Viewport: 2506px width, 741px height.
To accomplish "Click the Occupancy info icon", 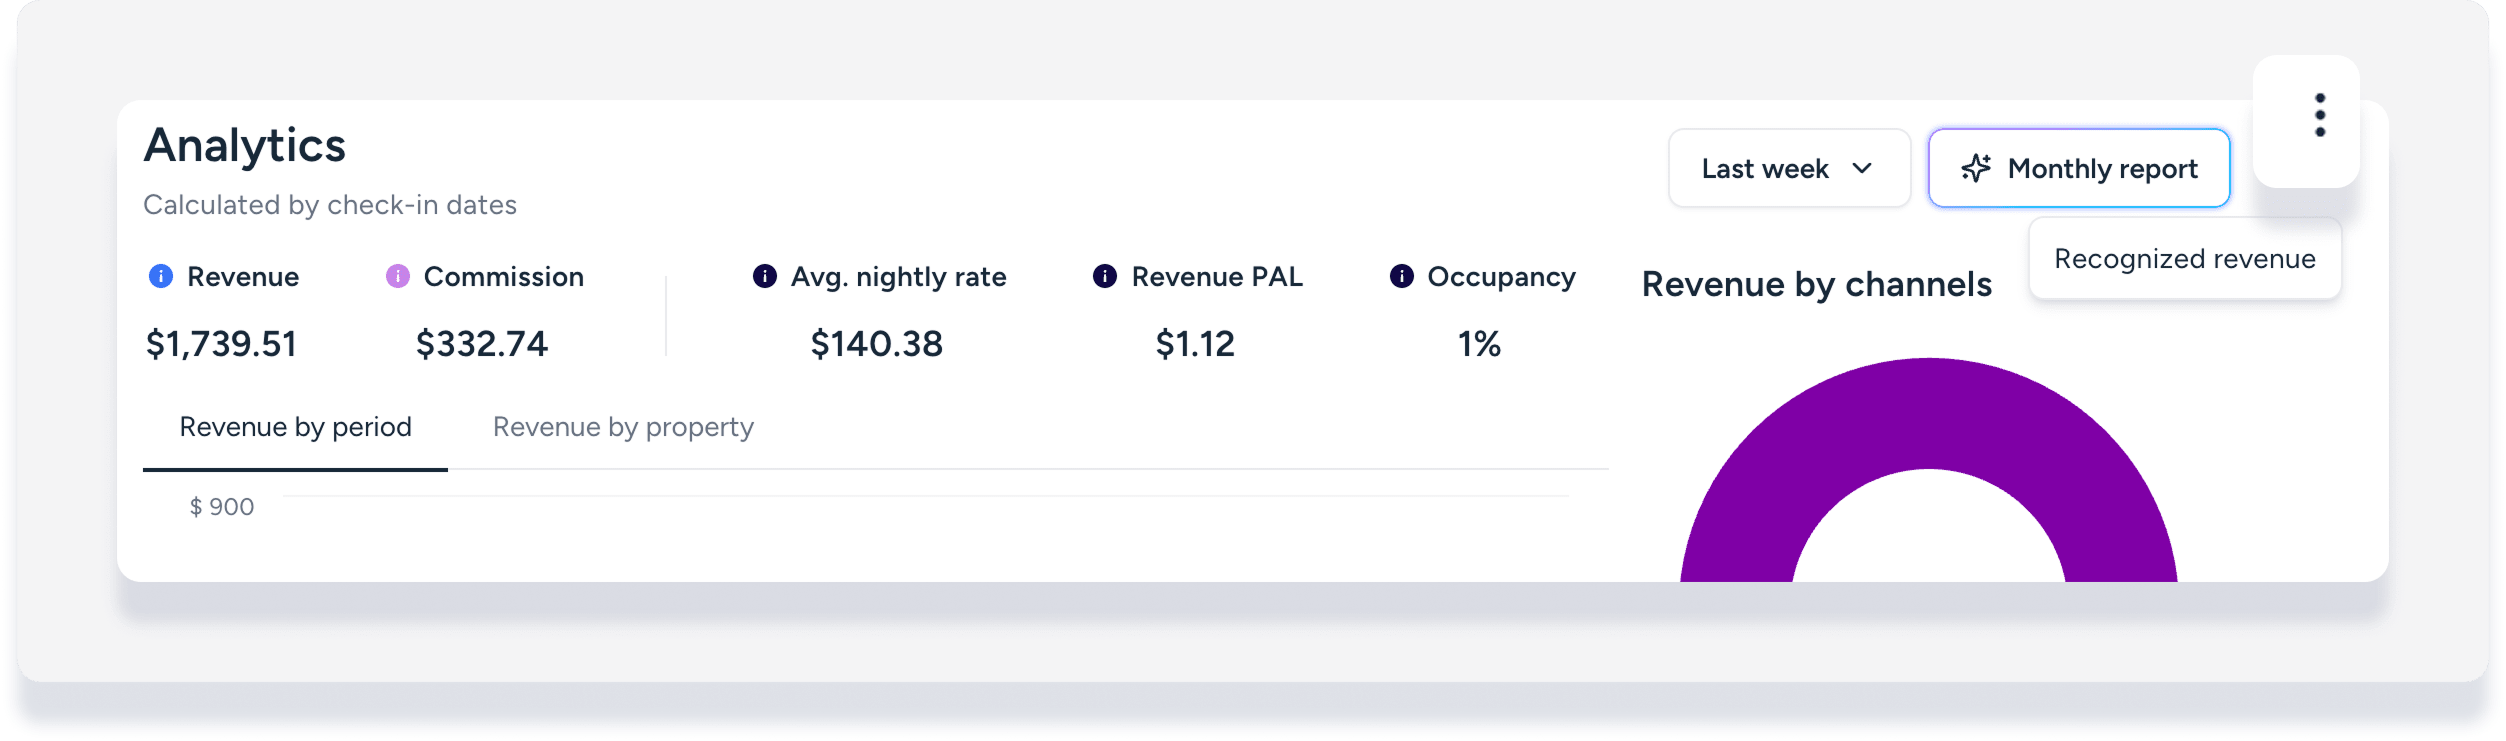I will pyautogui.click(x=1402, y=276).
